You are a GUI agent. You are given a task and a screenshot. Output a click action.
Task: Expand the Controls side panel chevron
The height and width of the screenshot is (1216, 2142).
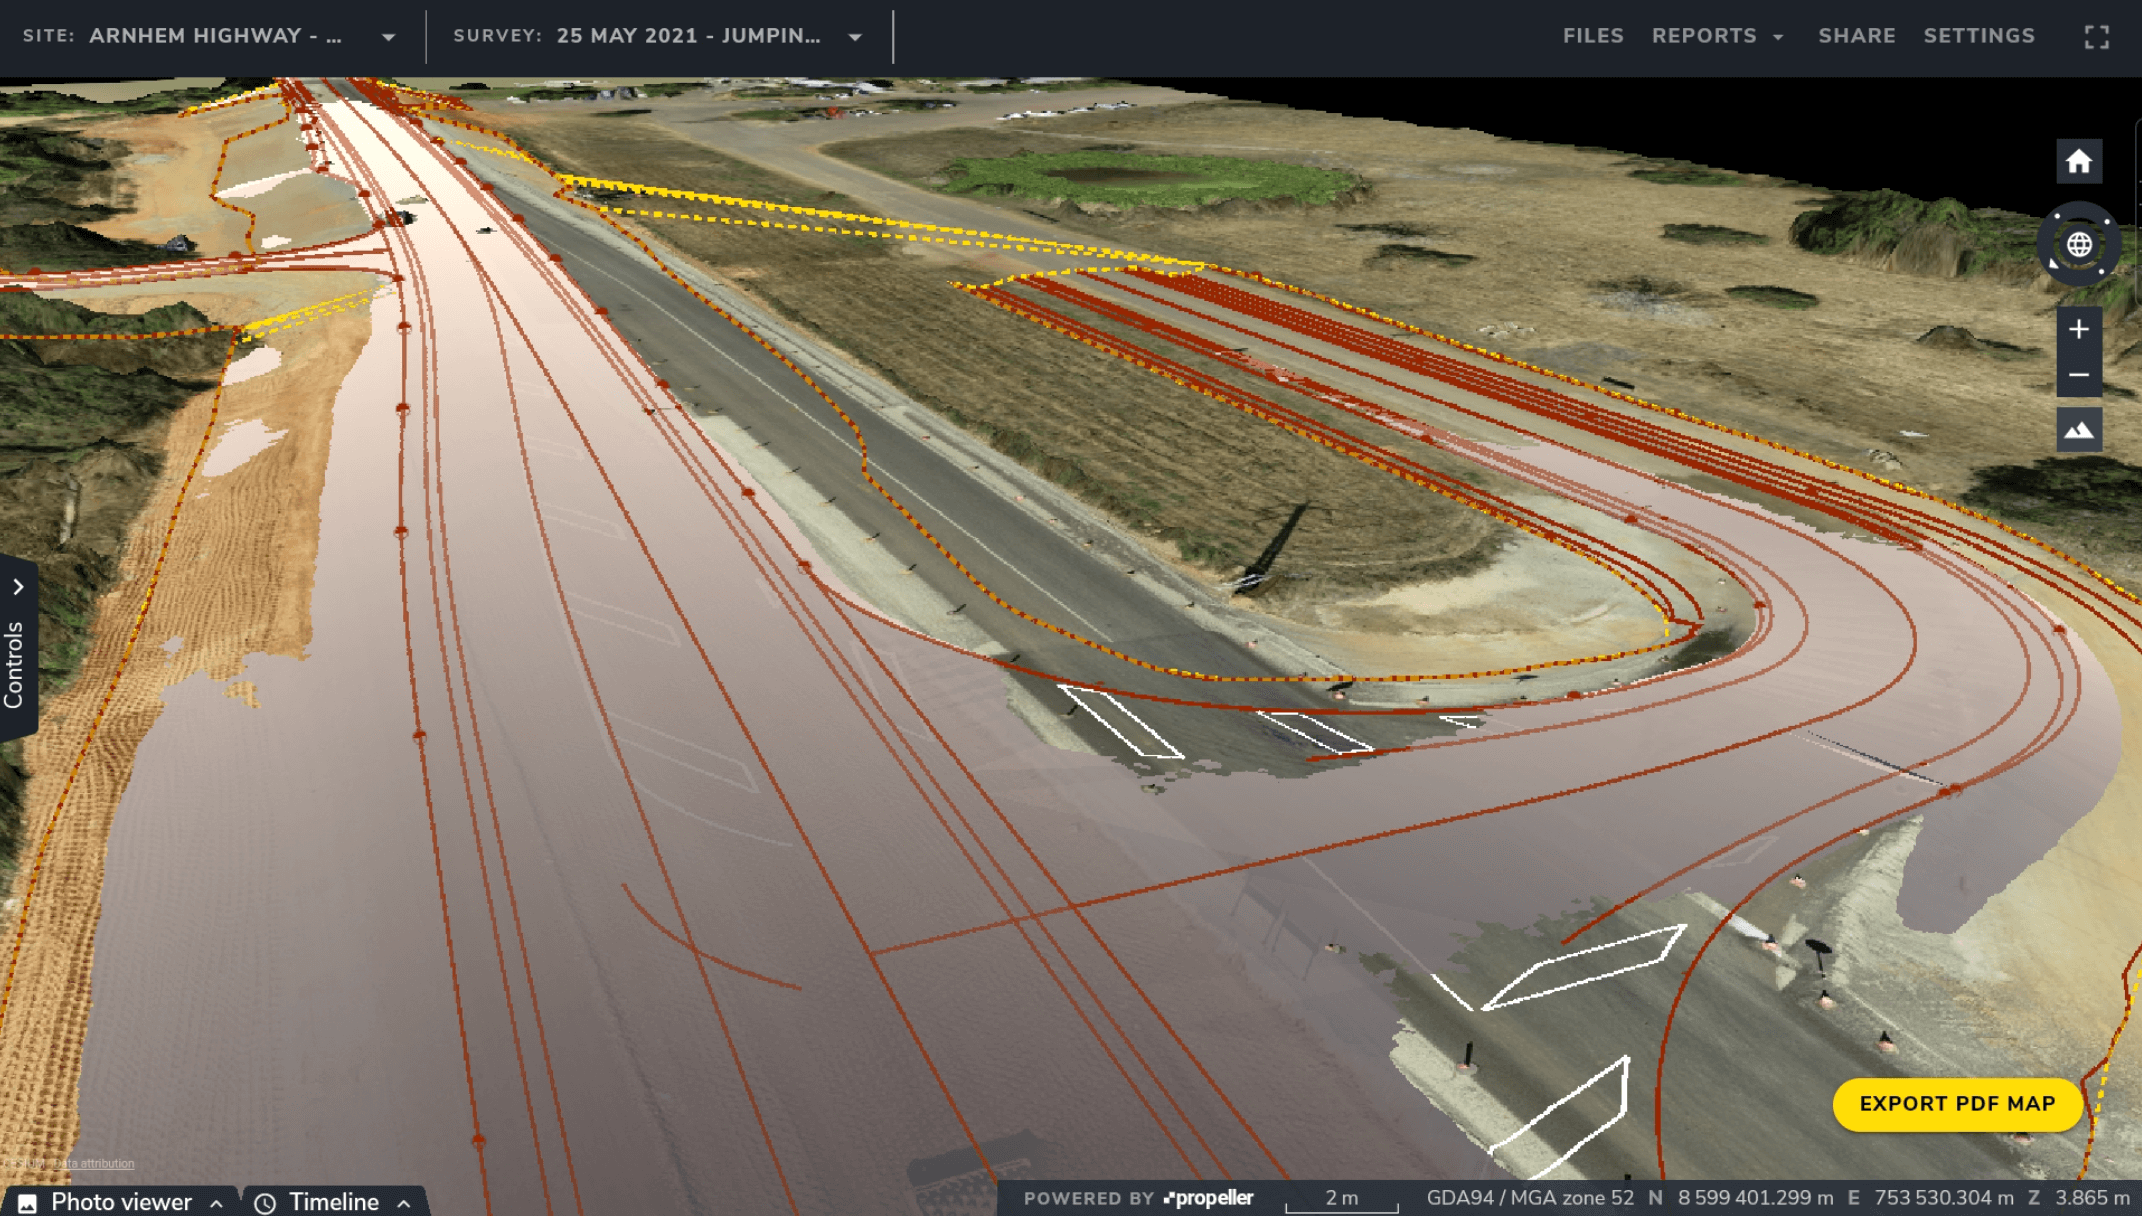pos(18,587)
